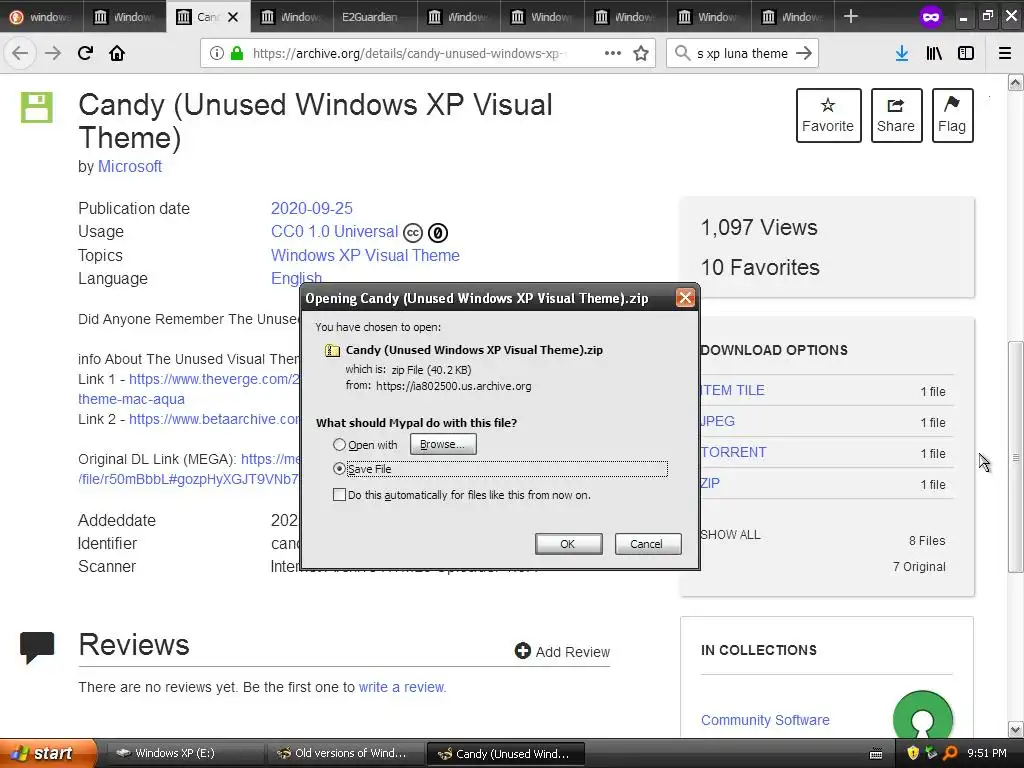Click the Reviews speech bubble icon
The image size is (1024, 768).
(37, 647)
